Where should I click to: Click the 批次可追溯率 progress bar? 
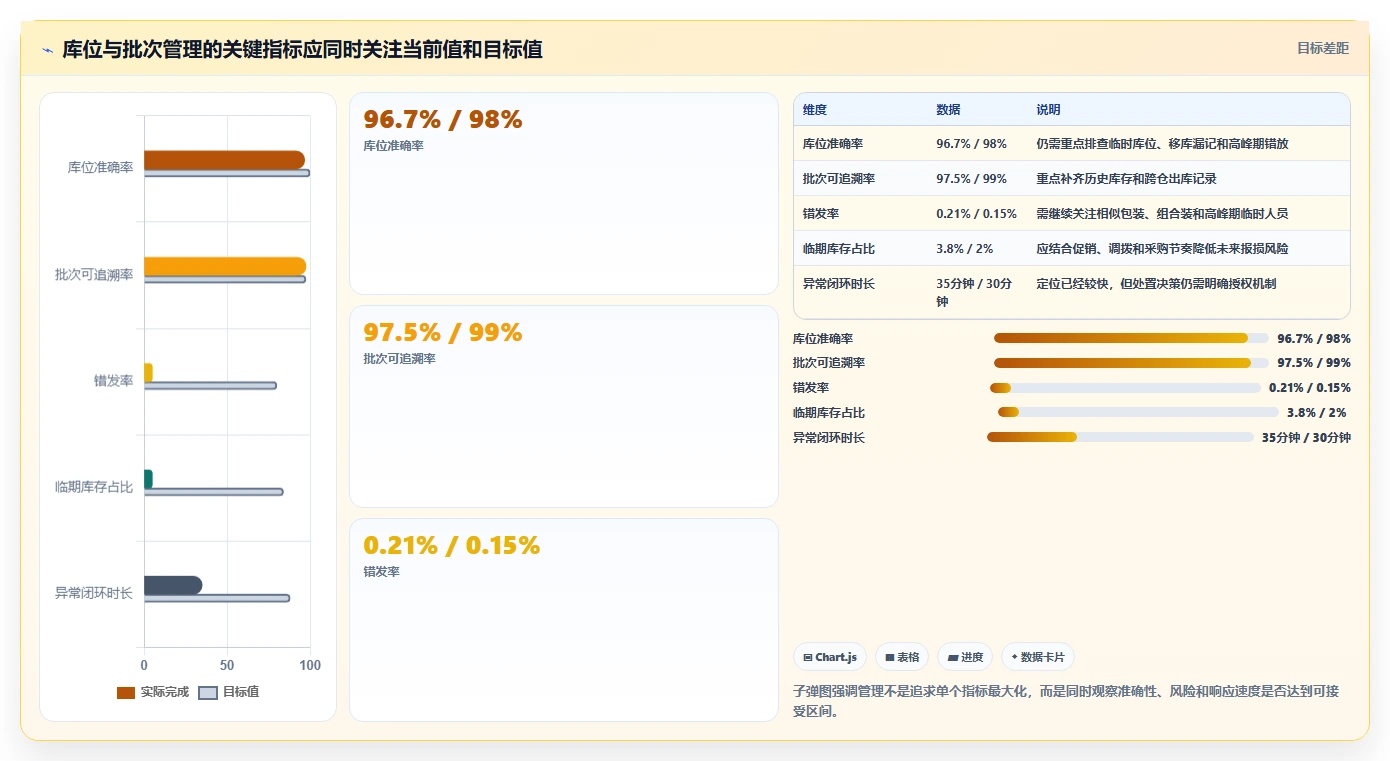point(1131,363)
